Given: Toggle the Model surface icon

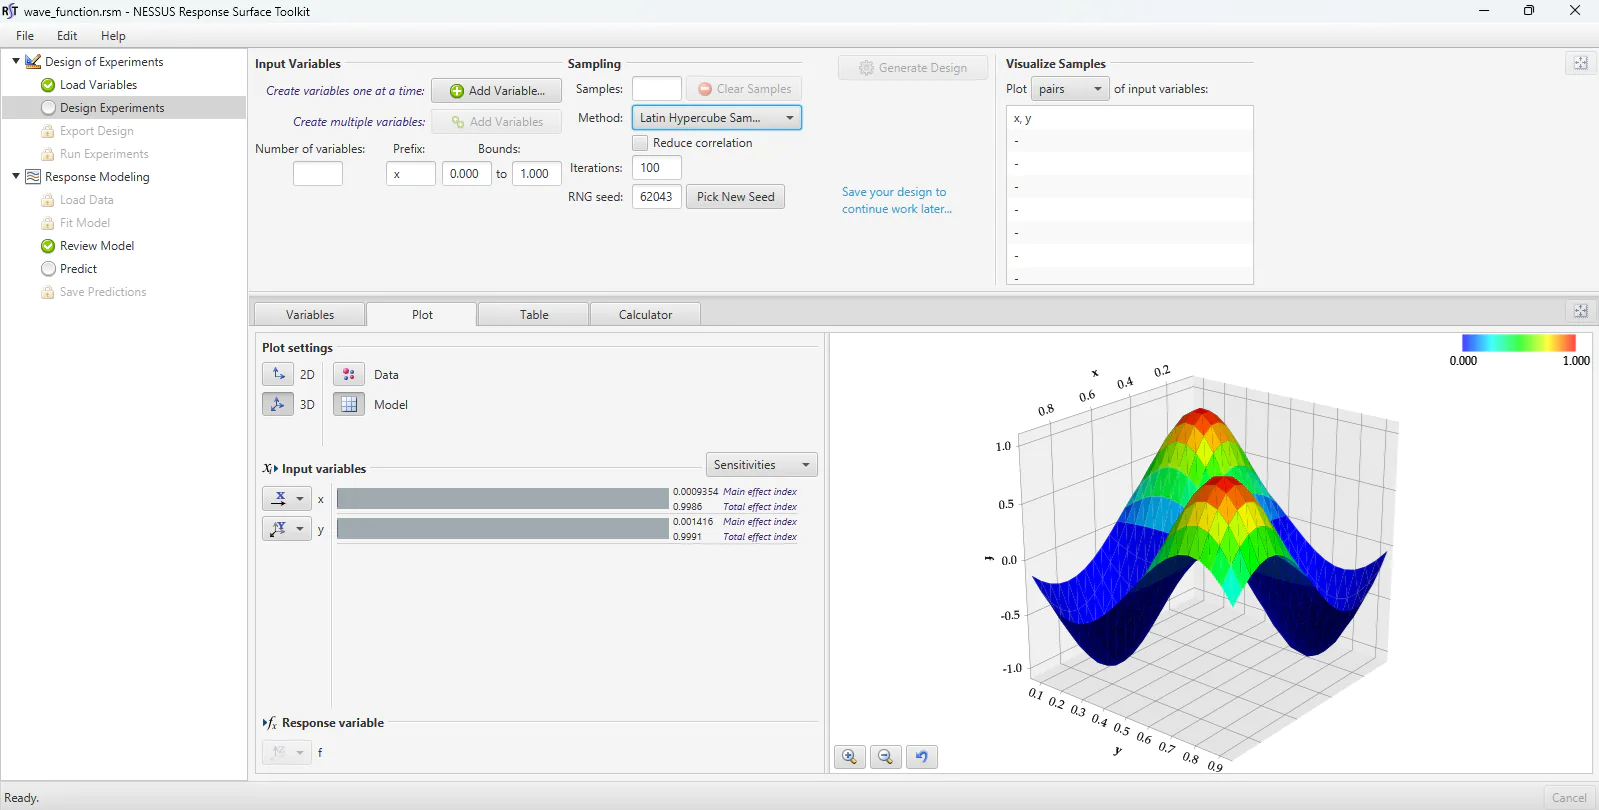Looking at the screenshot, I should click(x=349, y=404).
